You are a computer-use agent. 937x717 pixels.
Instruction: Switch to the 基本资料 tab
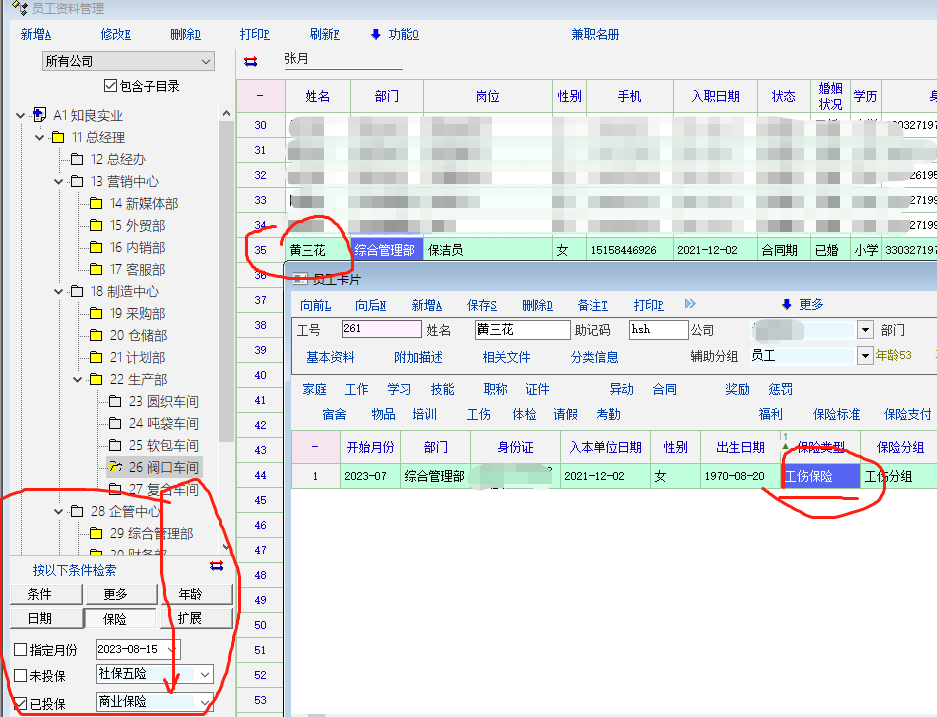coord(330,357)
